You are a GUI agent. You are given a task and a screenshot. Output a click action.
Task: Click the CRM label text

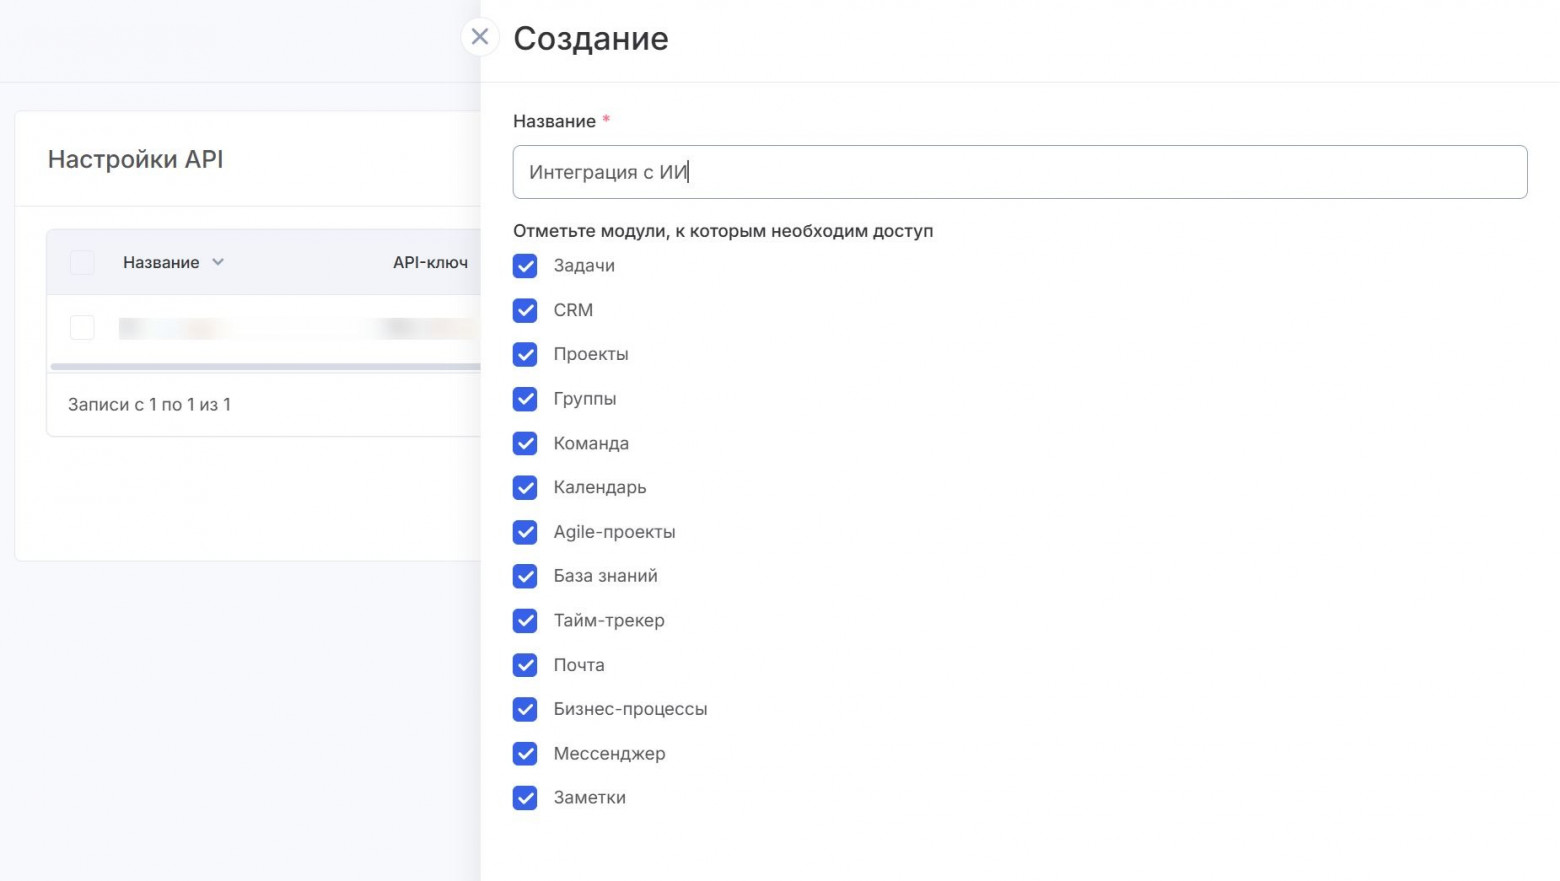coord(573,310)
